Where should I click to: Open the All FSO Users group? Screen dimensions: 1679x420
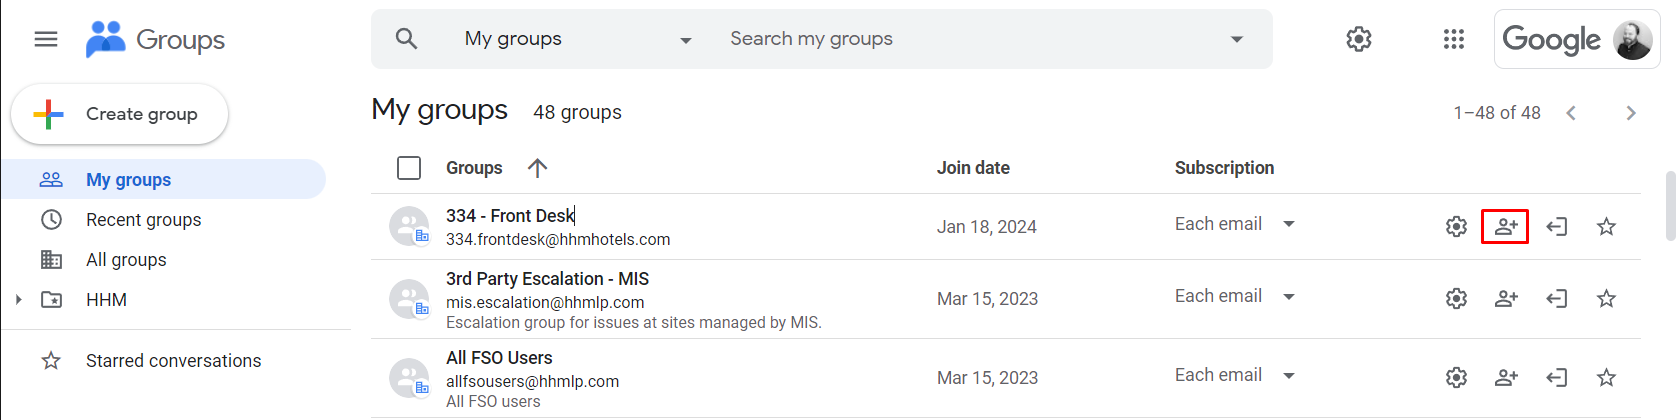(499, 358)
